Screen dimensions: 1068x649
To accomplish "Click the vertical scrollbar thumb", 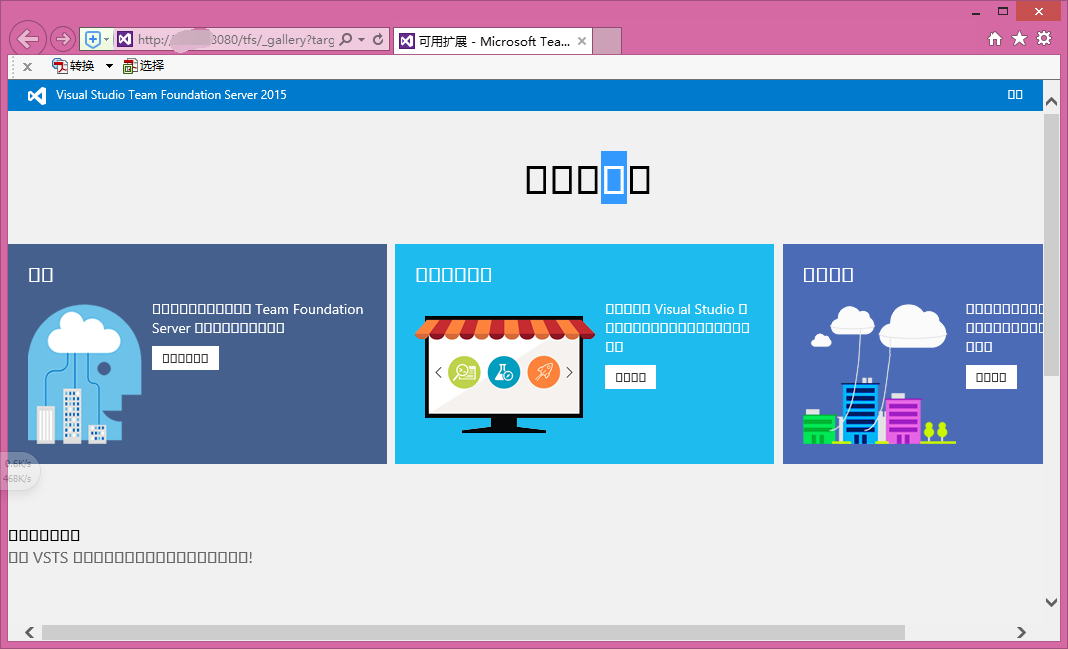I will point(1051,244).
